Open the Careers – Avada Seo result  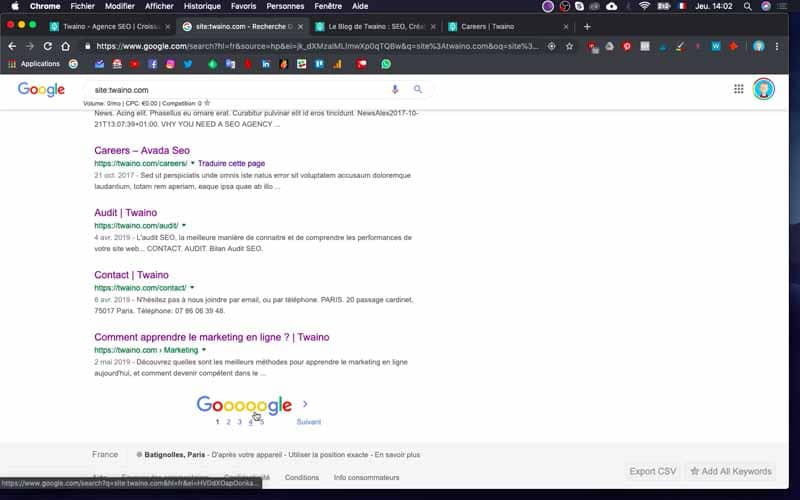coord(142,151)
